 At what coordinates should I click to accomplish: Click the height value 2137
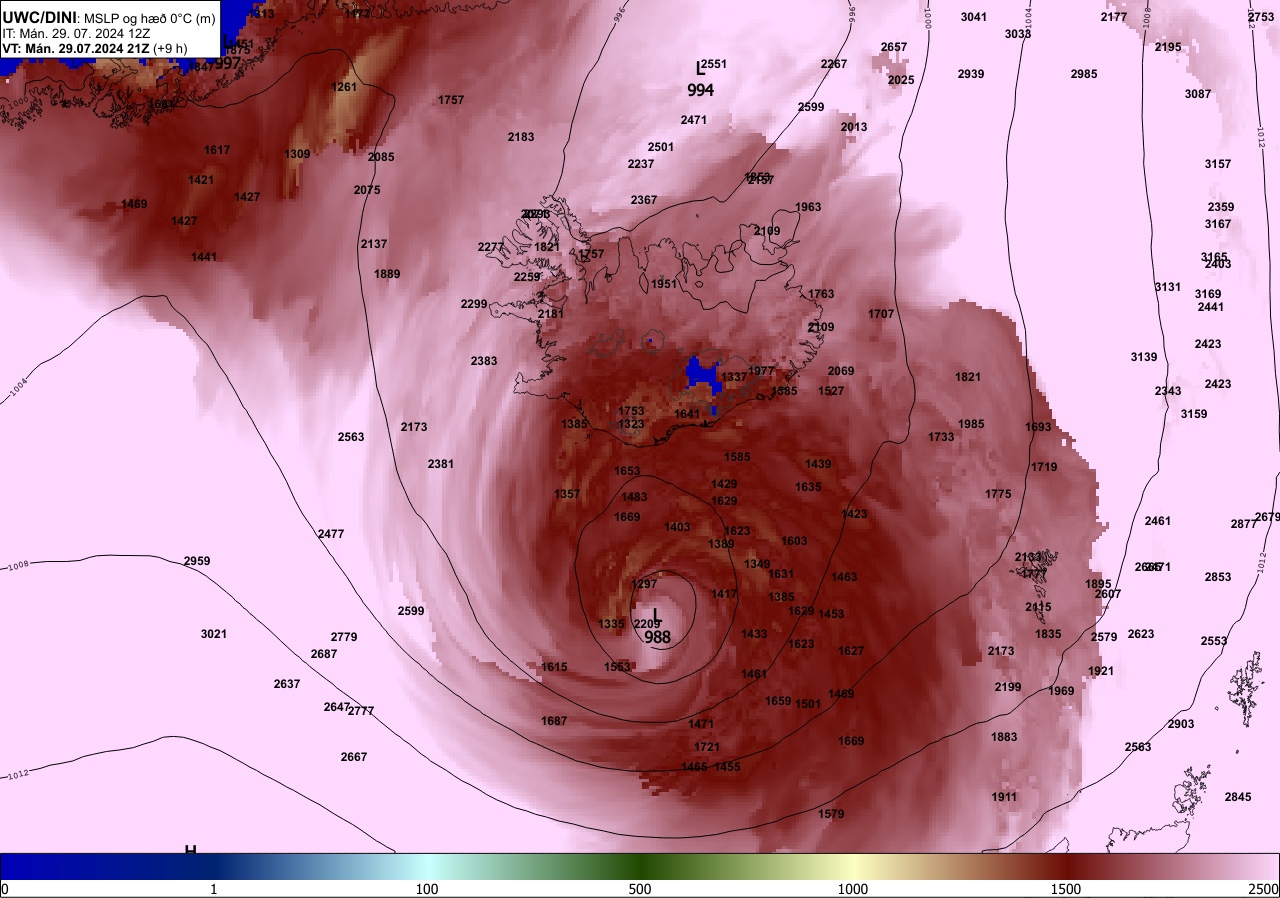(374, 244)
